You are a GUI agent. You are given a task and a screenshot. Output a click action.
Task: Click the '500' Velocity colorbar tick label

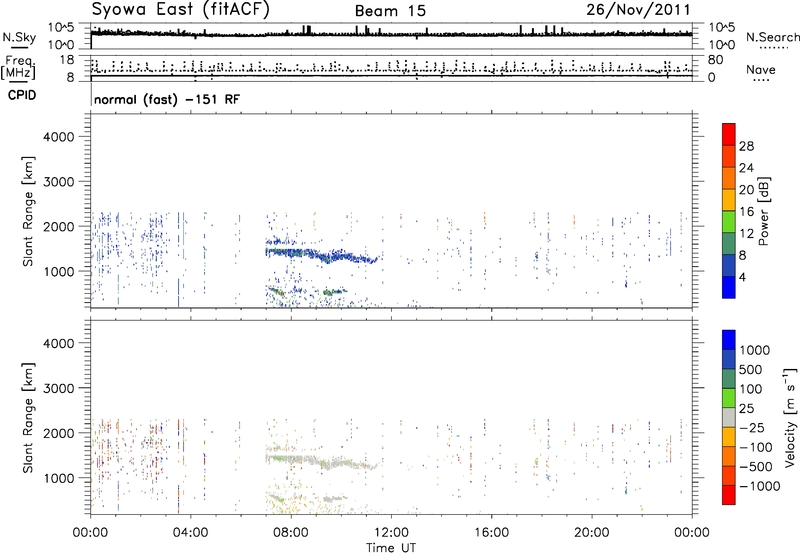tap(751, 369)
